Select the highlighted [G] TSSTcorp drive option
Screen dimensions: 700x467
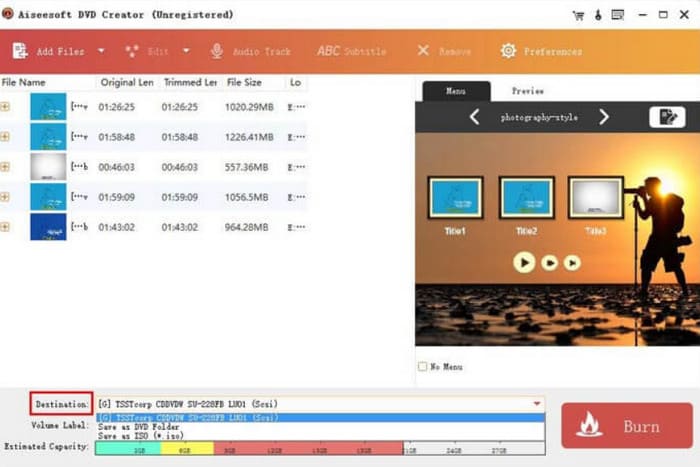tap(321, 418)
